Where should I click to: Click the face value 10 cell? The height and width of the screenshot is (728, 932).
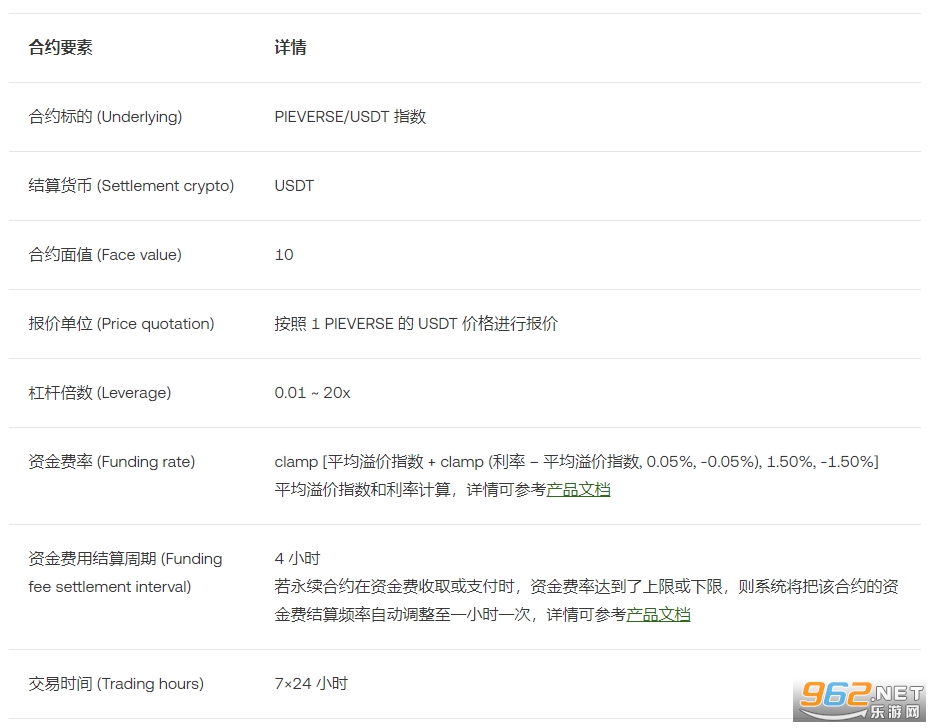(284, 255)
